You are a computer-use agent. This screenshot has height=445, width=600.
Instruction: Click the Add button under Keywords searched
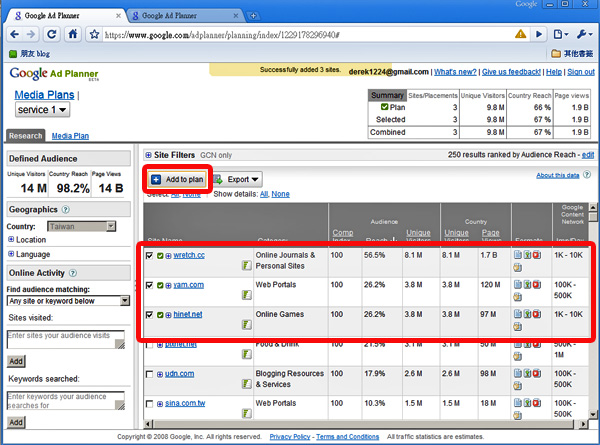click(x=16, y=422)
